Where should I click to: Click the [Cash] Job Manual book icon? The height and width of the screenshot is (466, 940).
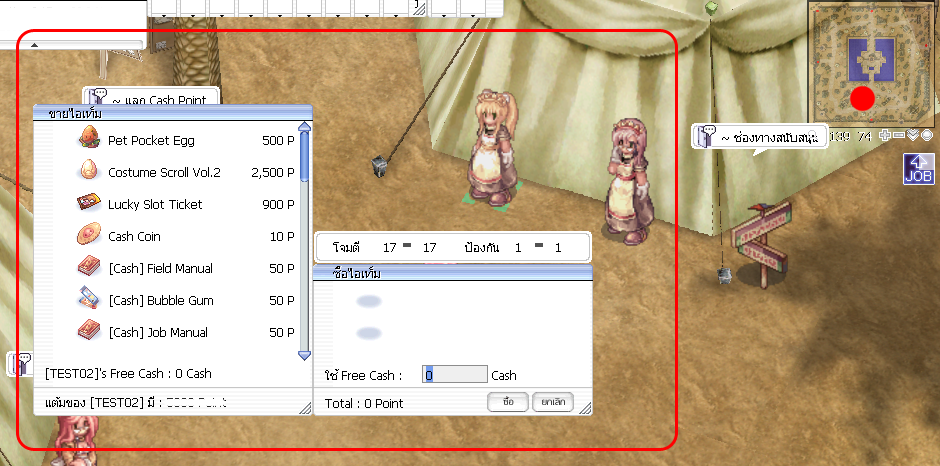pyautogui.click(x=89, y=331)
